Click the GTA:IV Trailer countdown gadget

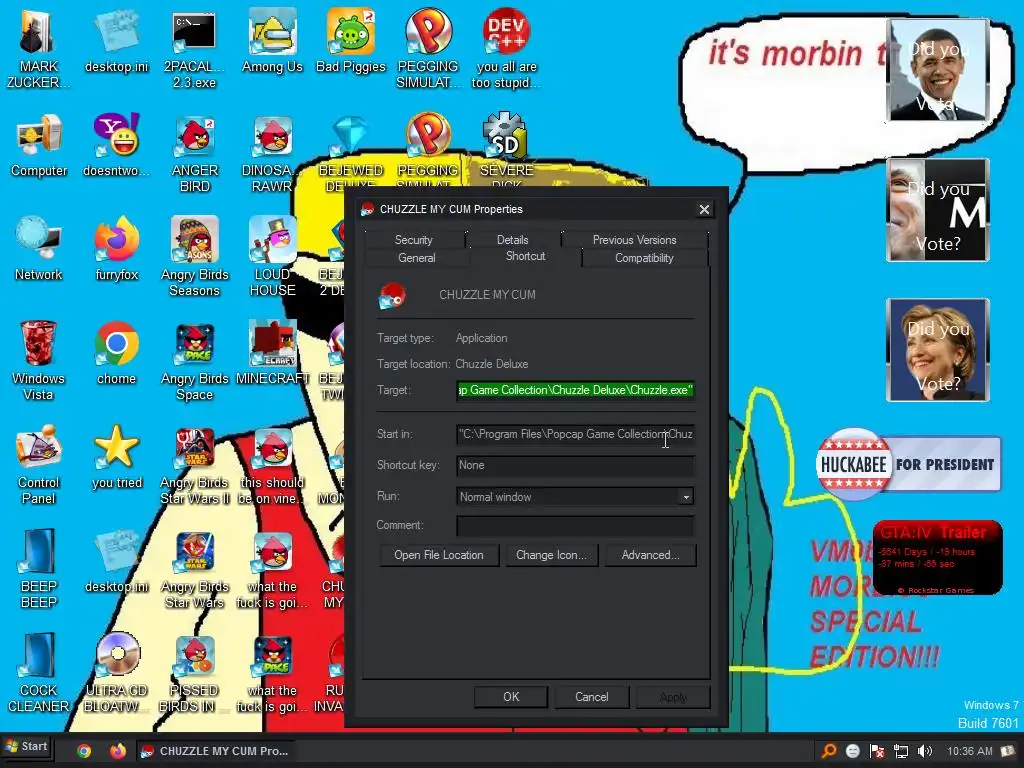(938, 557)
